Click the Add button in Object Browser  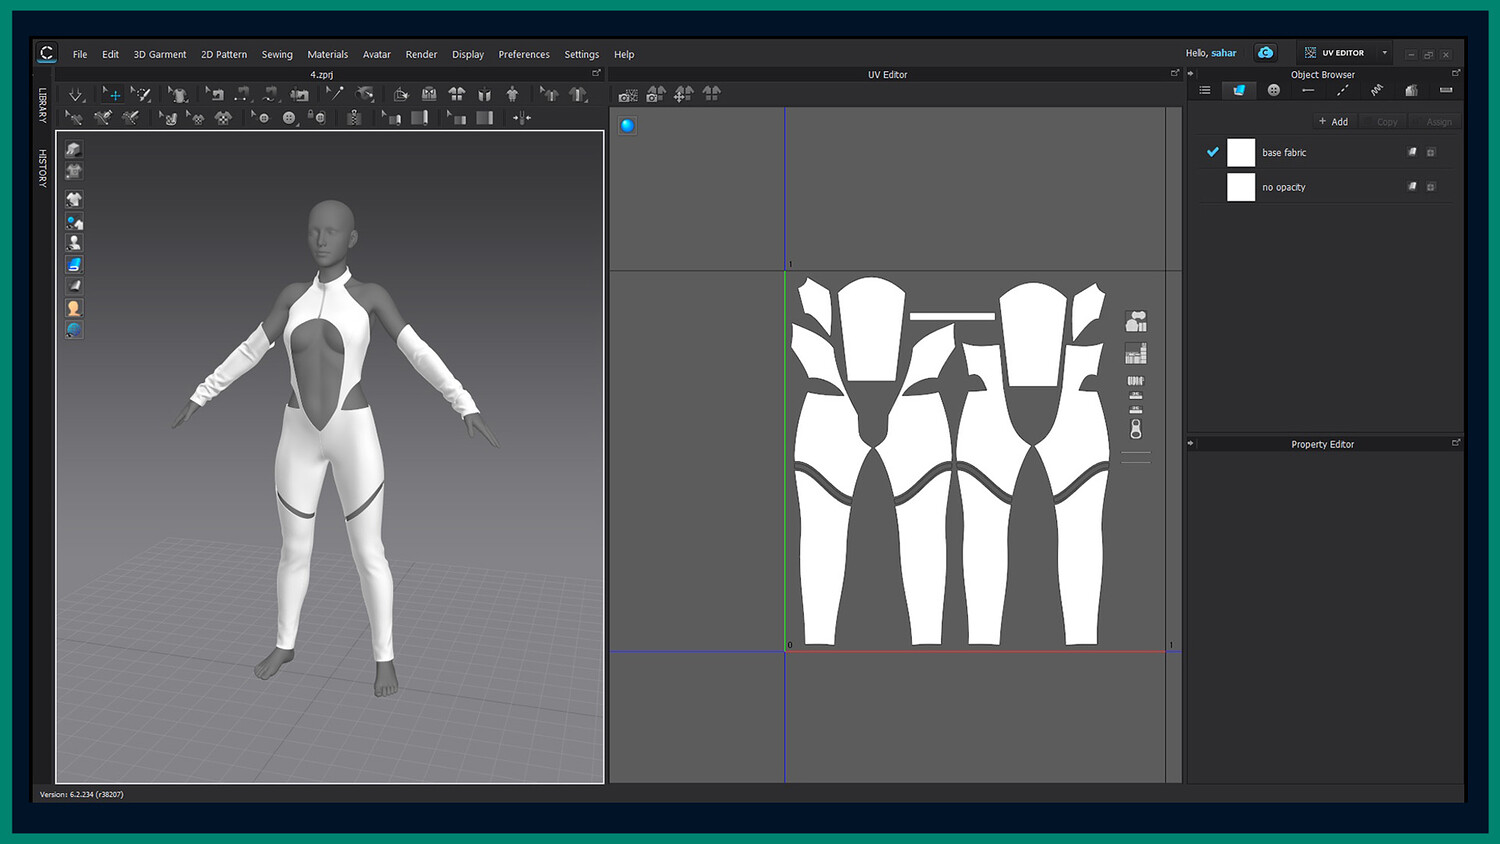tap(1333, 121)
